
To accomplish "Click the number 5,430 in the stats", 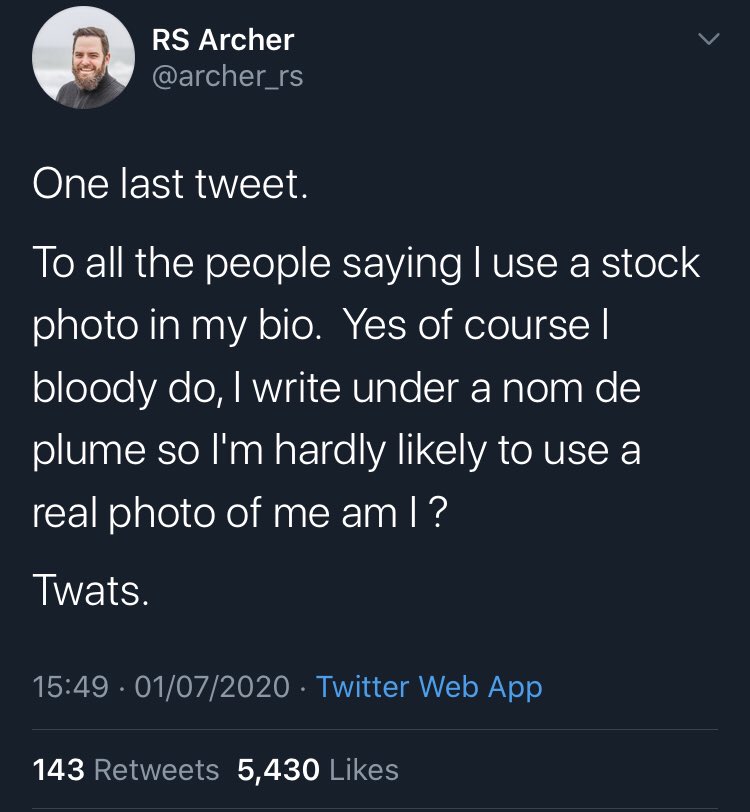I will [x=279, y=769].
